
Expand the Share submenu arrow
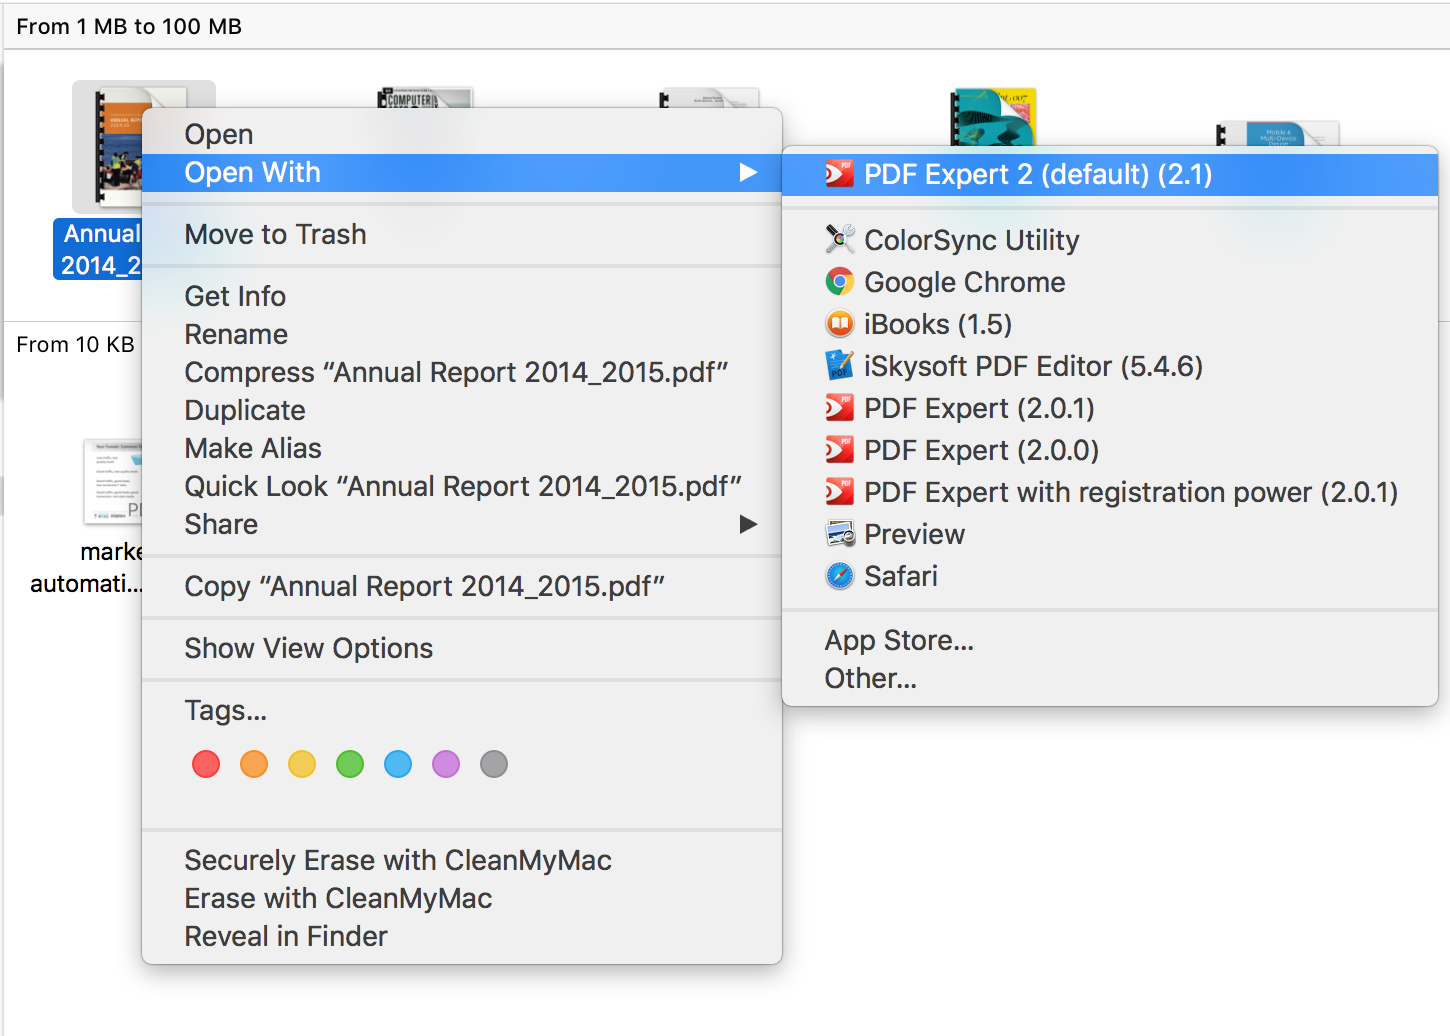click(x=748, y=524)
